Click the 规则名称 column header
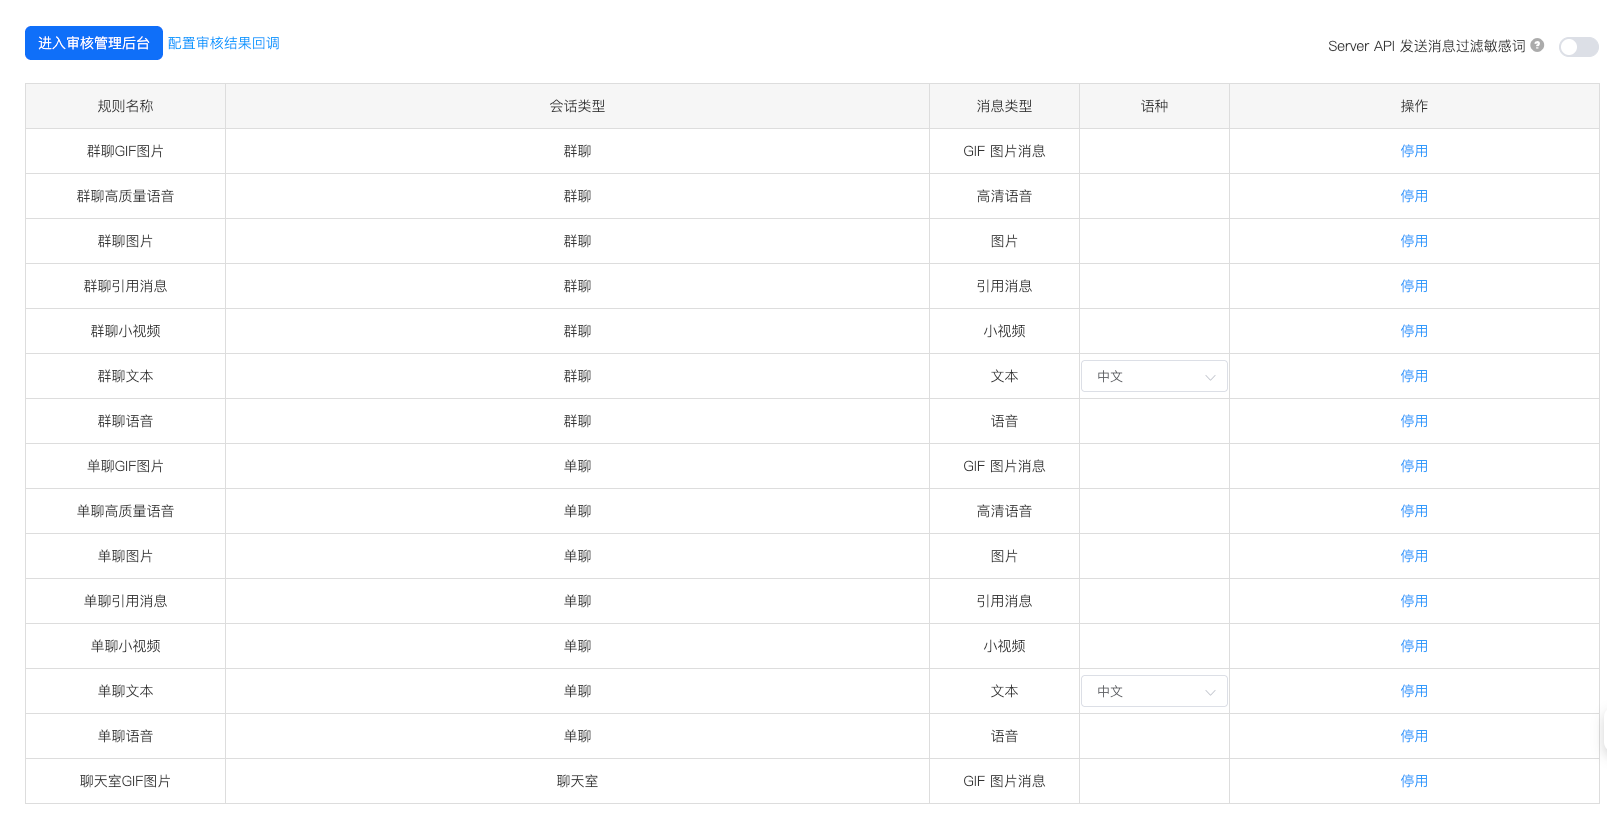This screenshot has width=1607, height=819. point(125,106)
